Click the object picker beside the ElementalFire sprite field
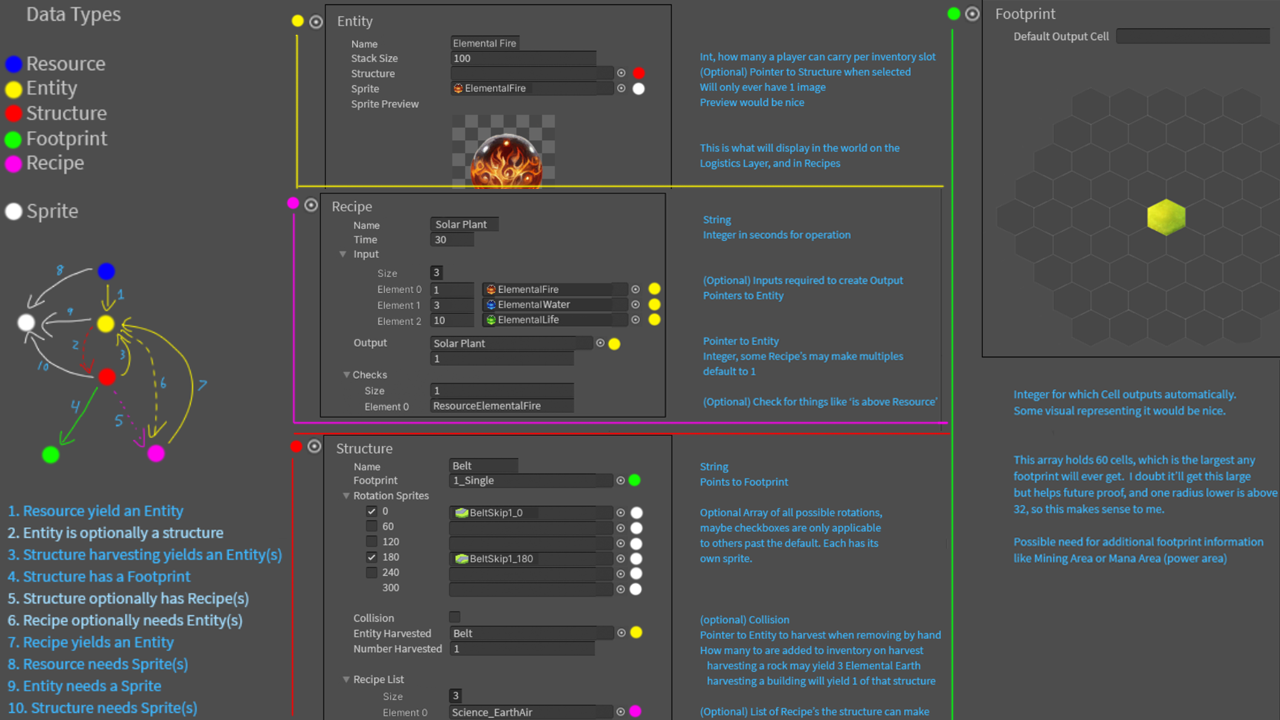This screenshot has width=1280, height=720. 621,88
